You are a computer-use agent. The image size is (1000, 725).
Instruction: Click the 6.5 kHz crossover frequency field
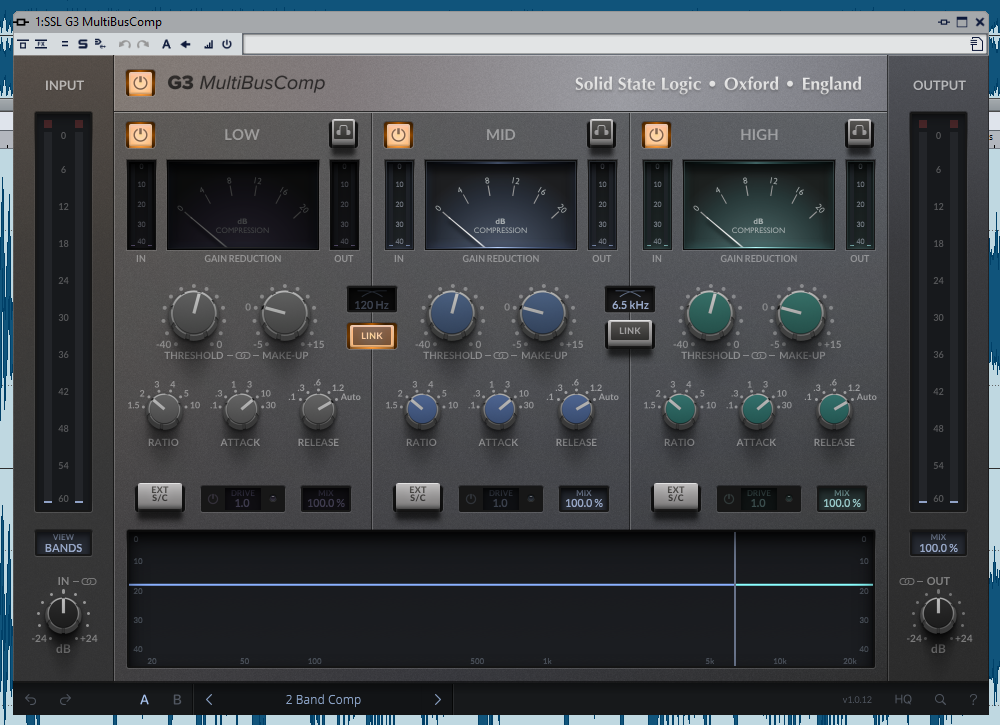(x=629, y=299)
